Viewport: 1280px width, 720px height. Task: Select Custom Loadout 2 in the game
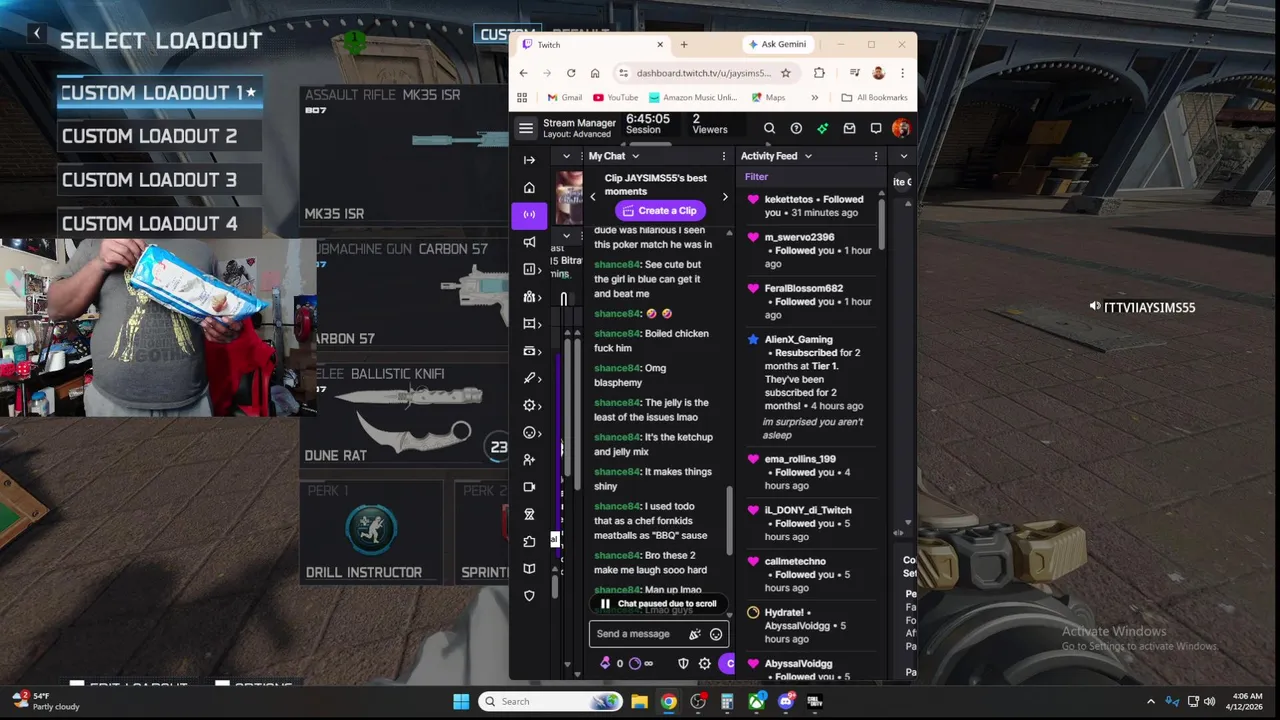(160, 136)
